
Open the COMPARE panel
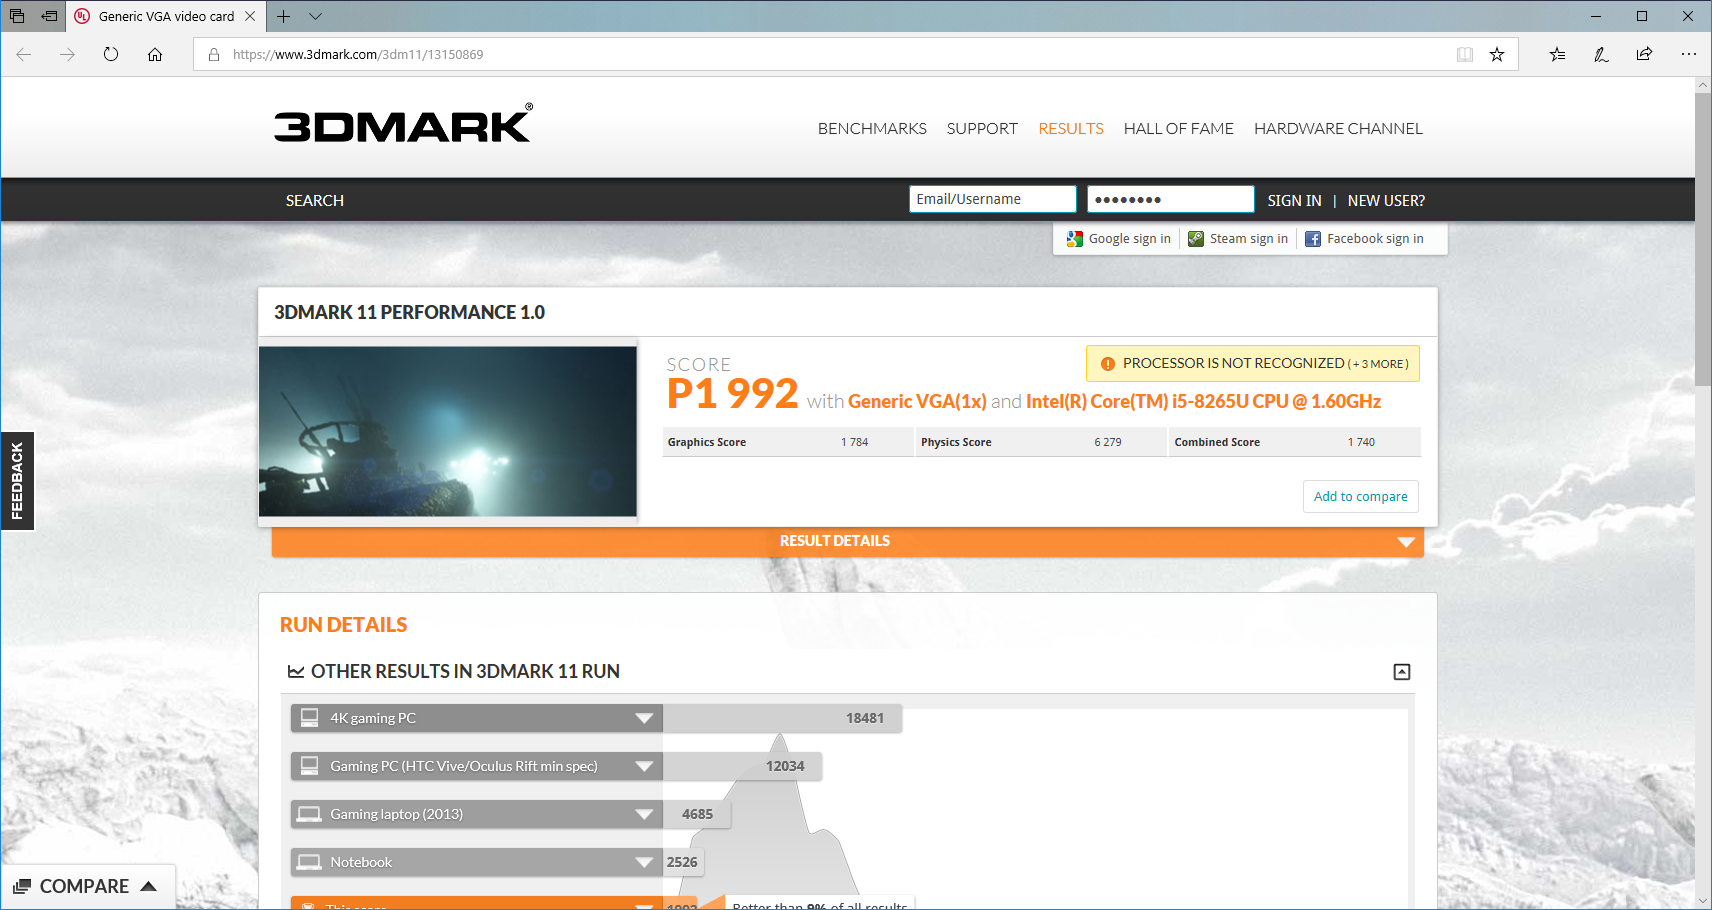[x=86, y=886]
